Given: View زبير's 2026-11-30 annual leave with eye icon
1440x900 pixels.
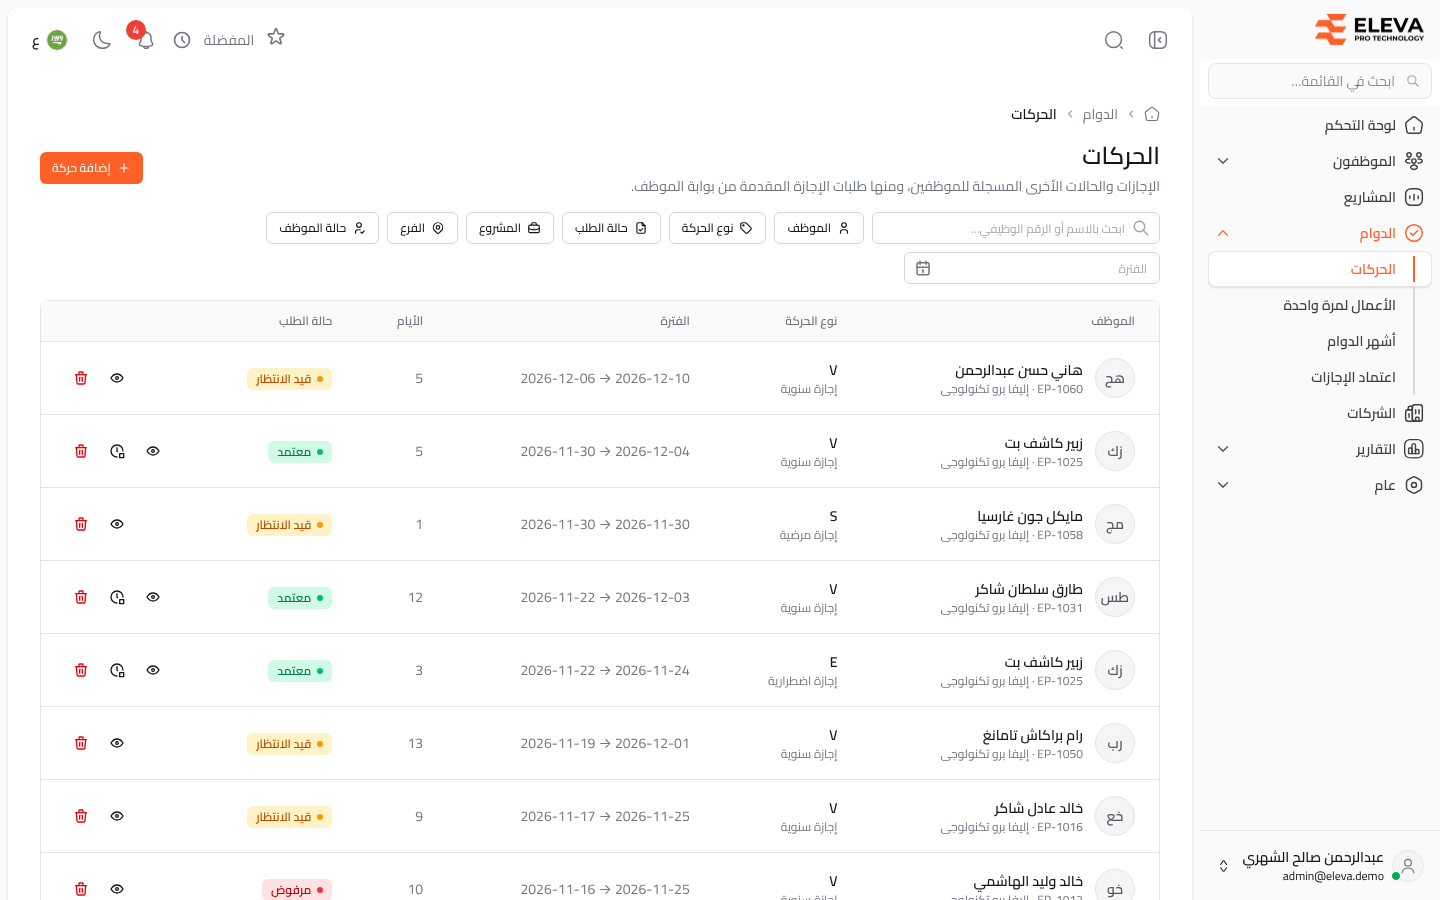Looking at the screenshot, I should pyautogui.click(x=153, y=451).
